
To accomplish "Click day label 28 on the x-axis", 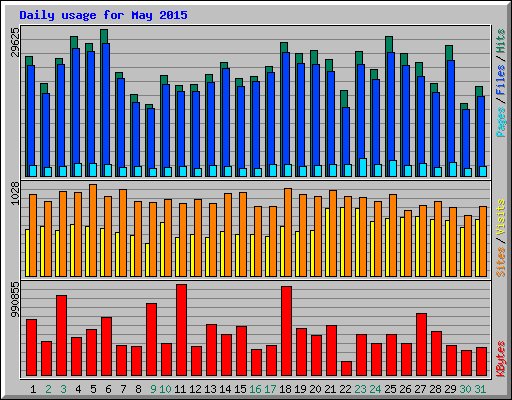I will point(435,389).
